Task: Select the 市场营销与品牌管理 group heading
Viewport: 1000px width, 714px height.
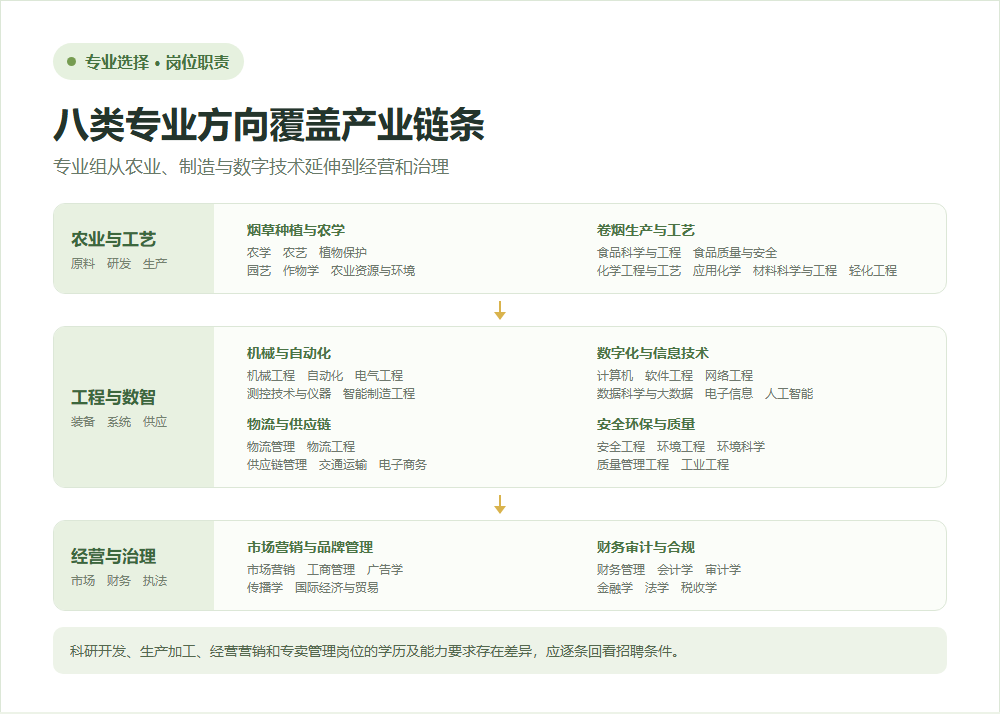Action: (310, 548)
